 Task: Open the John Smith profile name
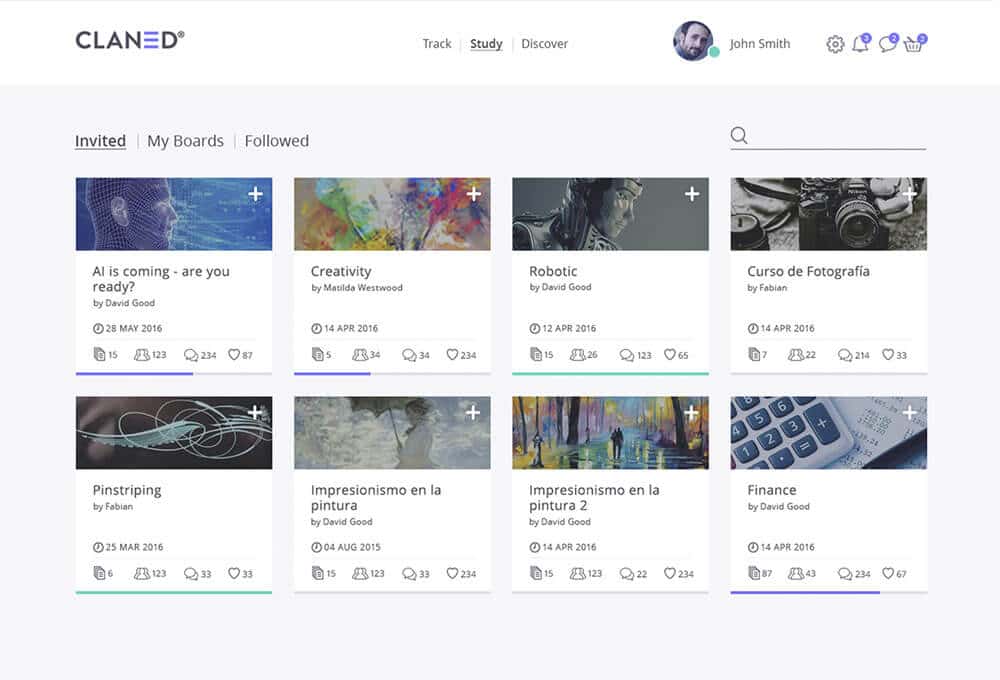(760, 43)
